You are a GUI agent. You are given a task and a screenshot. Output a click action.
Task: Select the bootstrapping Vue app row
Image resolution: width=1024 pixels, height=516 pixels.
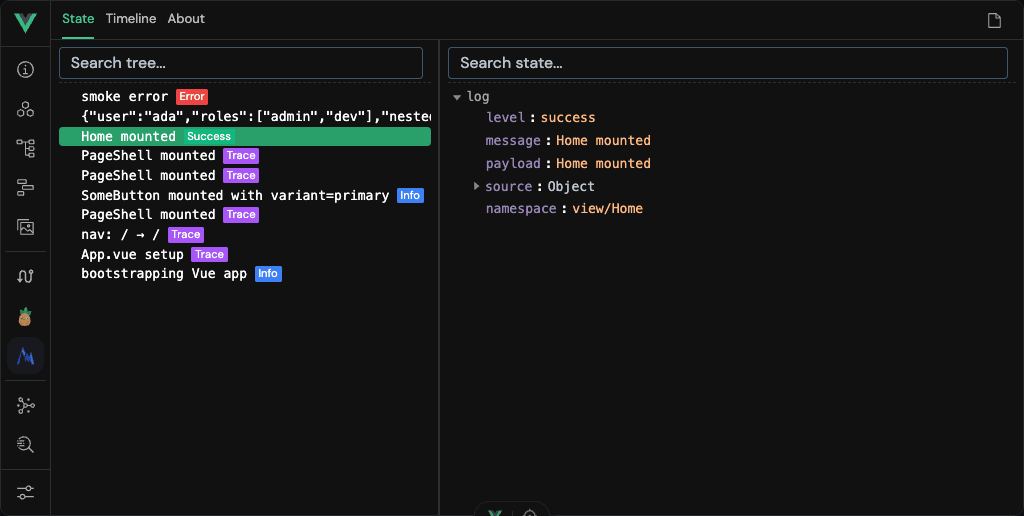coord(245,274)
